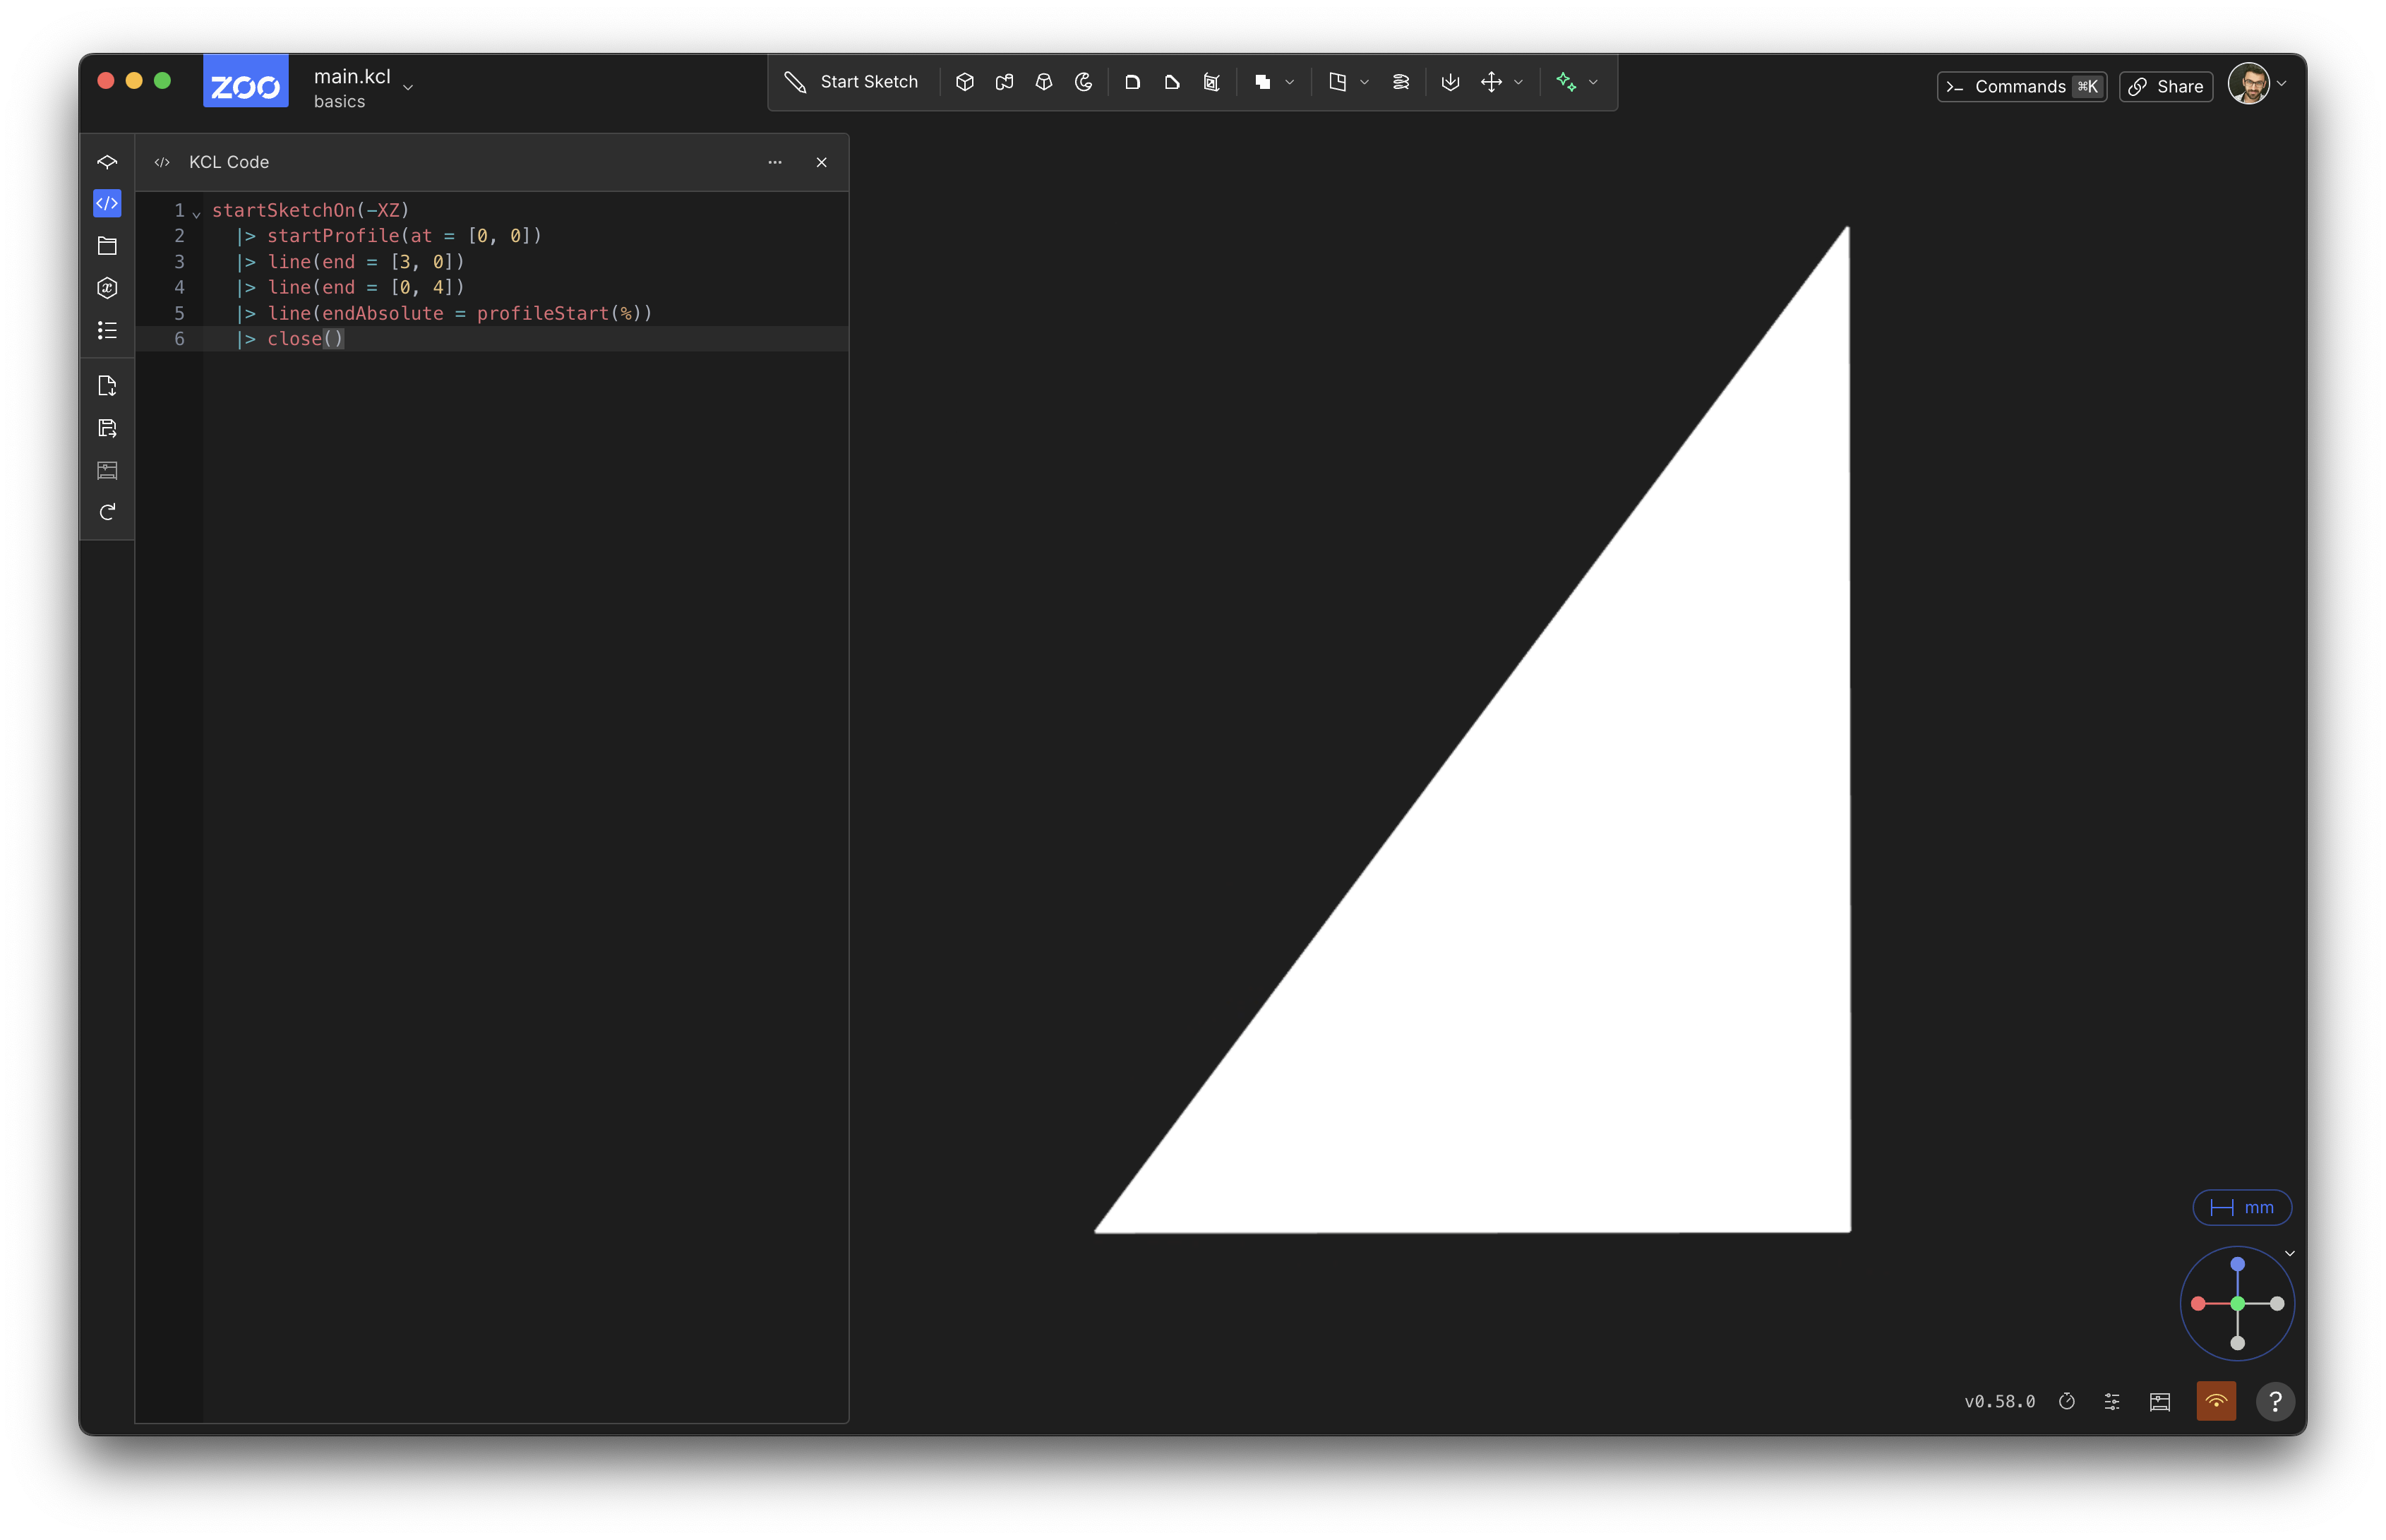Open the Feature Tree sidebar pane
The height and width of the screenshot is (1540, 2386).
click(x=107, y=162)
